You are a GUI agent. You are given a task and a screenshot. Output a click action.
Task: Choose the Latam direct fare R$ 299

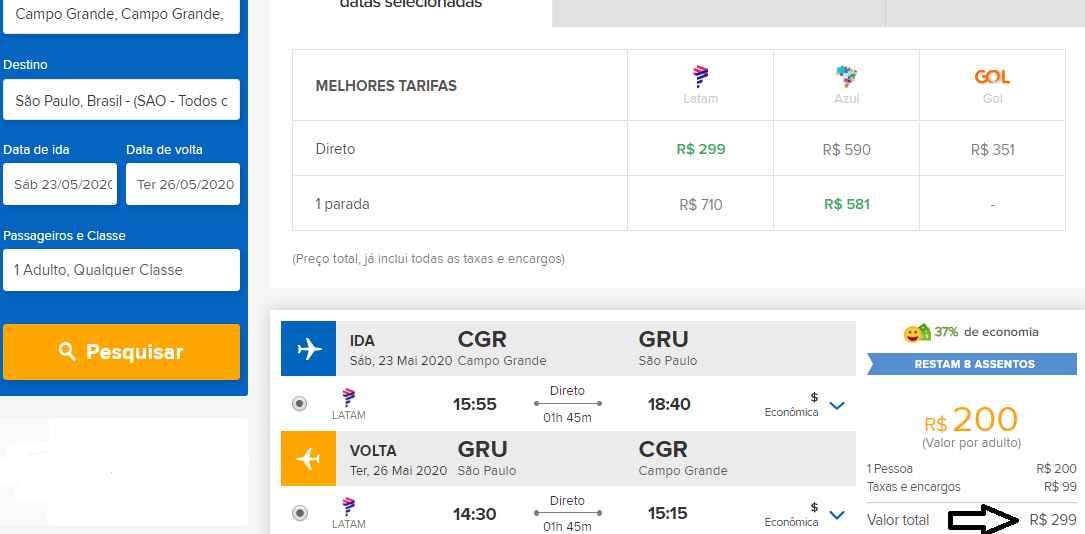(700, 149)
